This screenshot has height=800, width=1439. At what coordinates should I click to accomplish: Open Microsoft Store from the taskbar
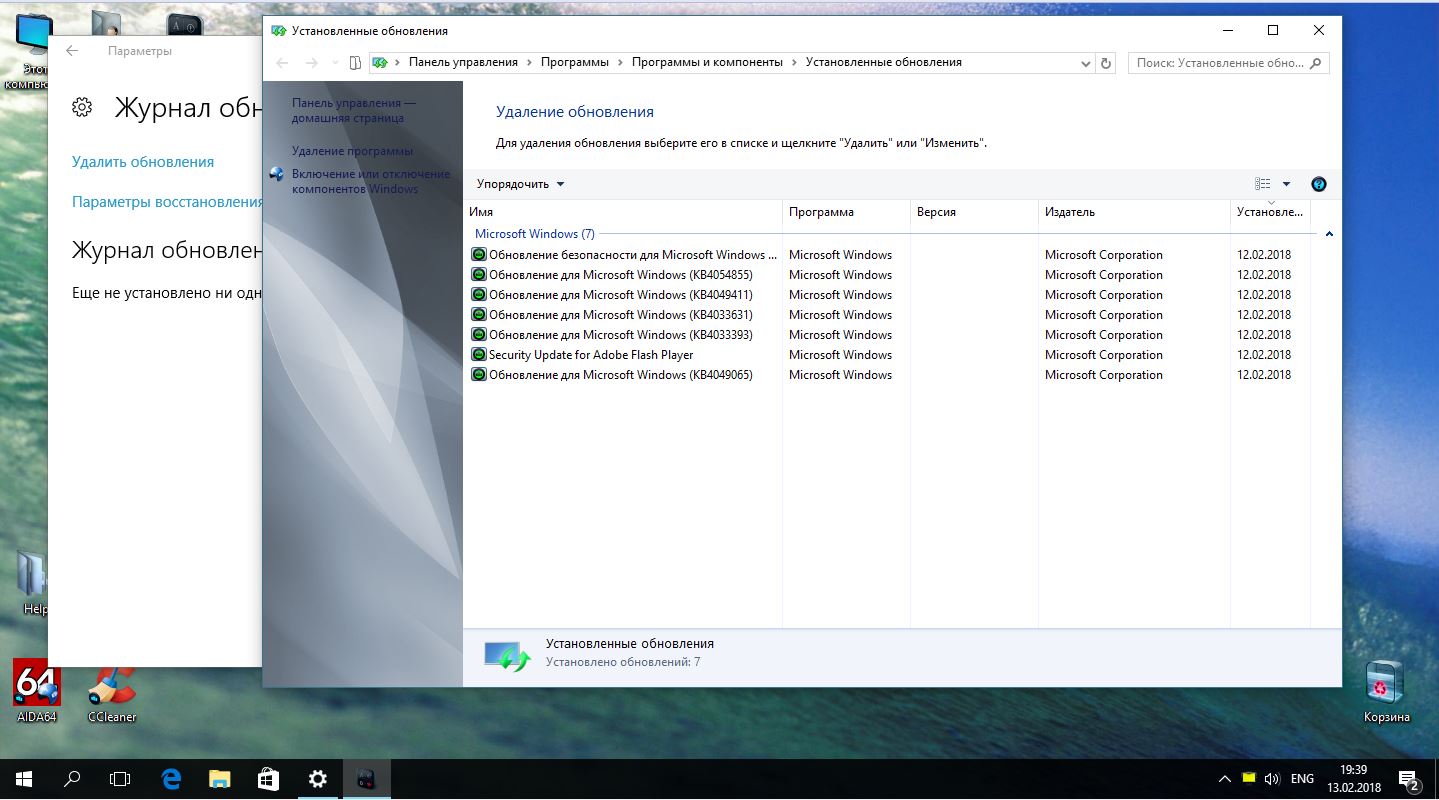click(x=268, y=778)
